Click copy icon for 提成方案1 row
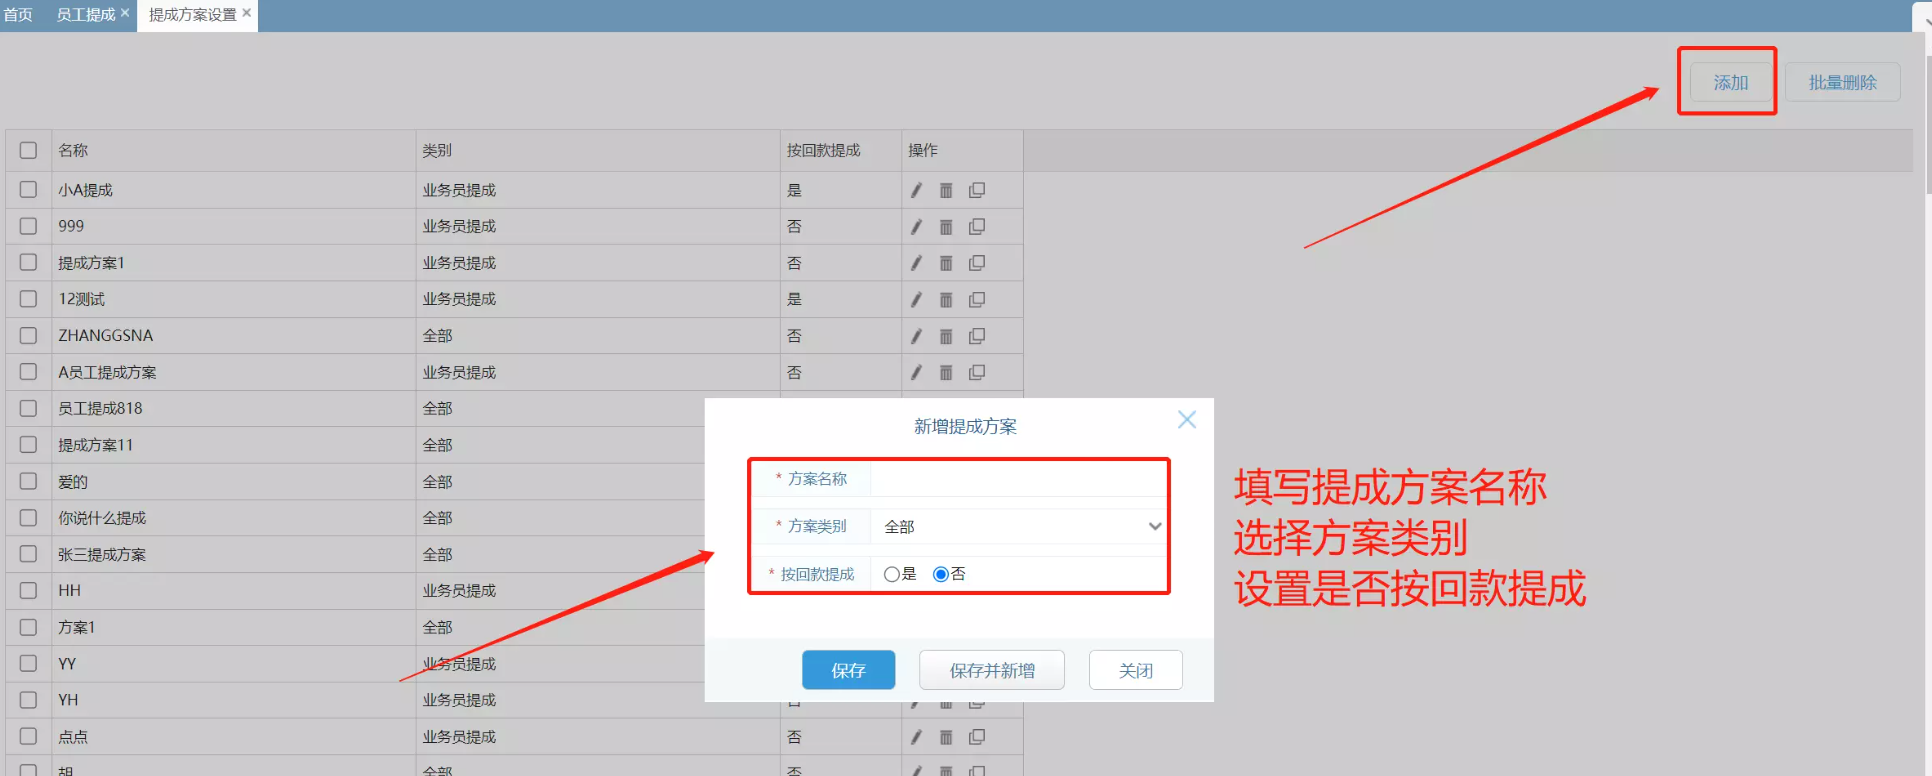Viewport: 1932px width, 776px height. pos(977,263)
